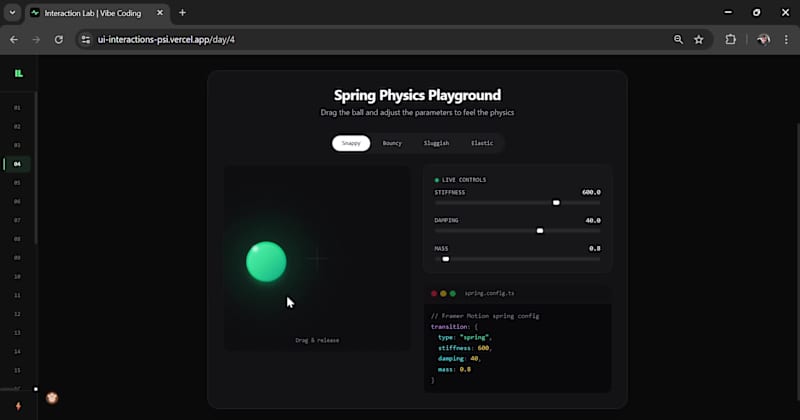Select the Bouncy preset

(x=392, y=143)
